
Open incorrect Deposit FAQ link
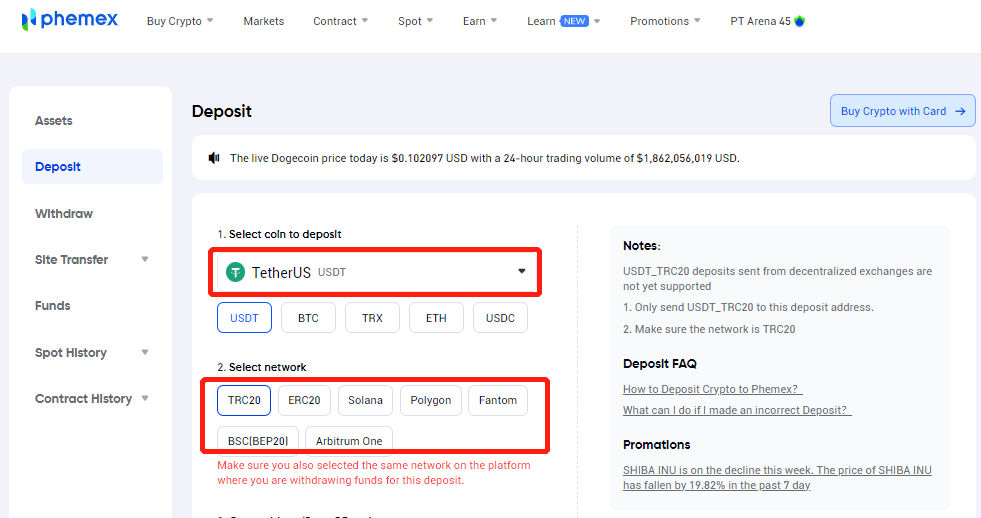coord(737,410)
